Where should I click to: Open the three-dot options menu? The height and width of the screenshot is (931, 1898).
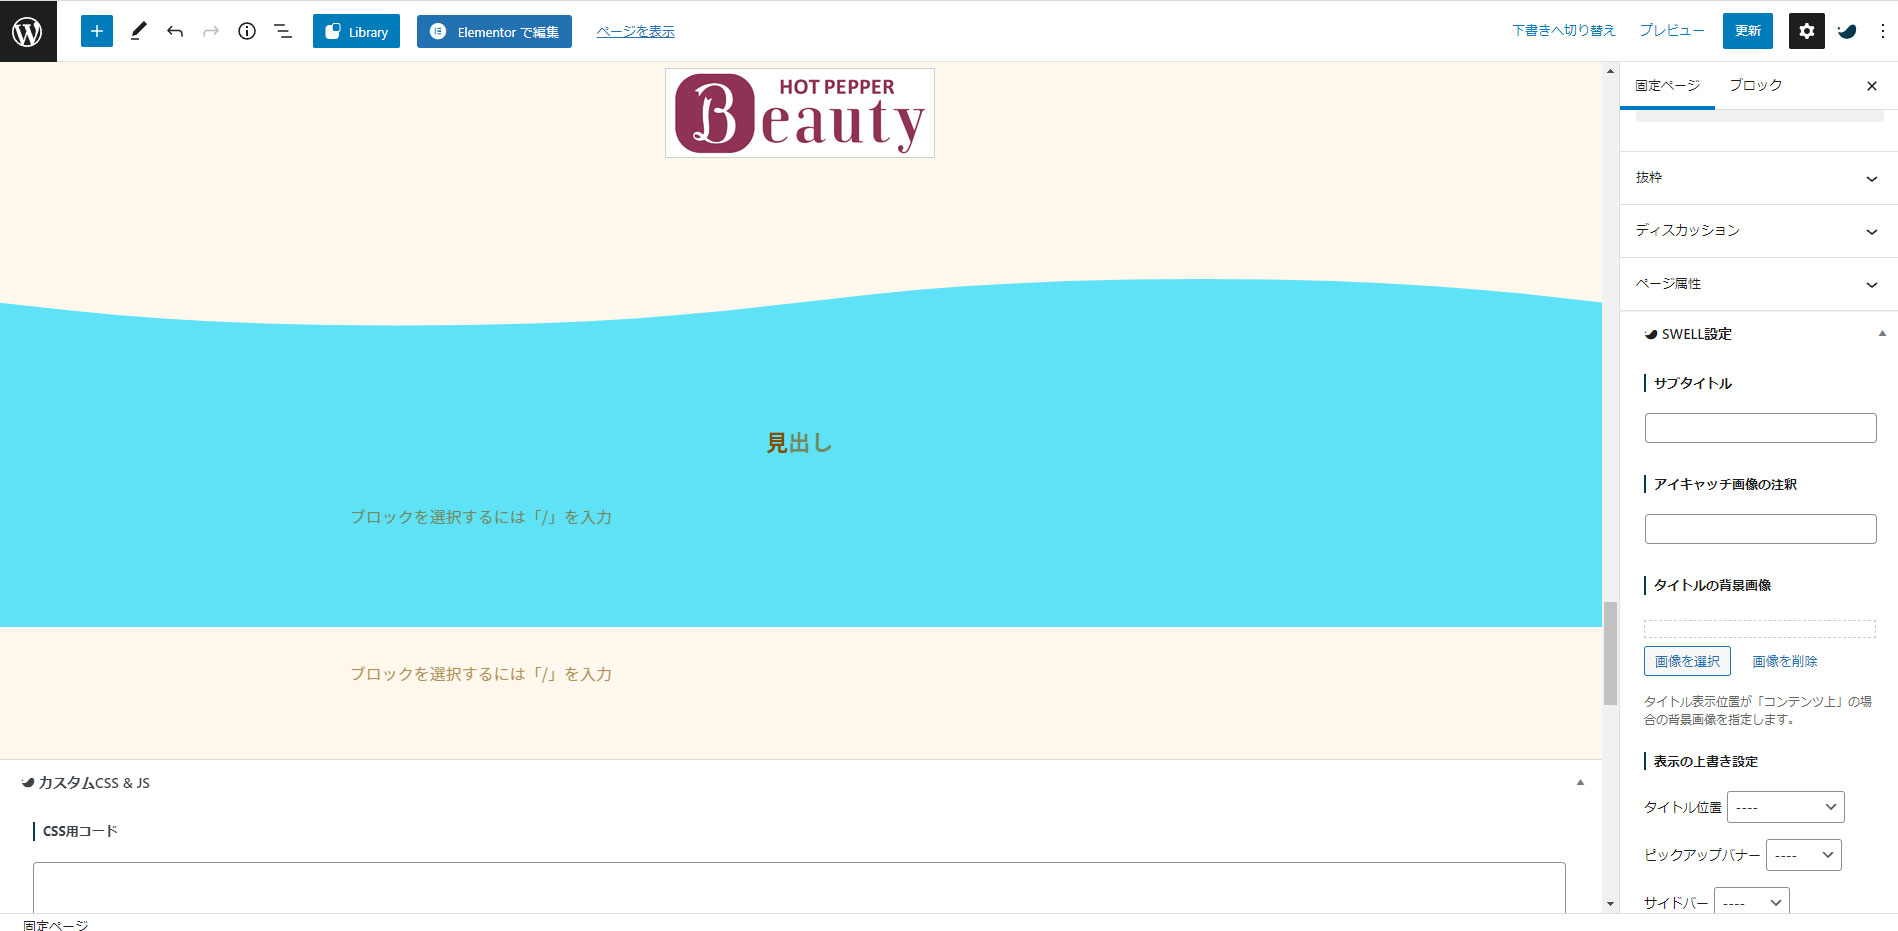1882,31
